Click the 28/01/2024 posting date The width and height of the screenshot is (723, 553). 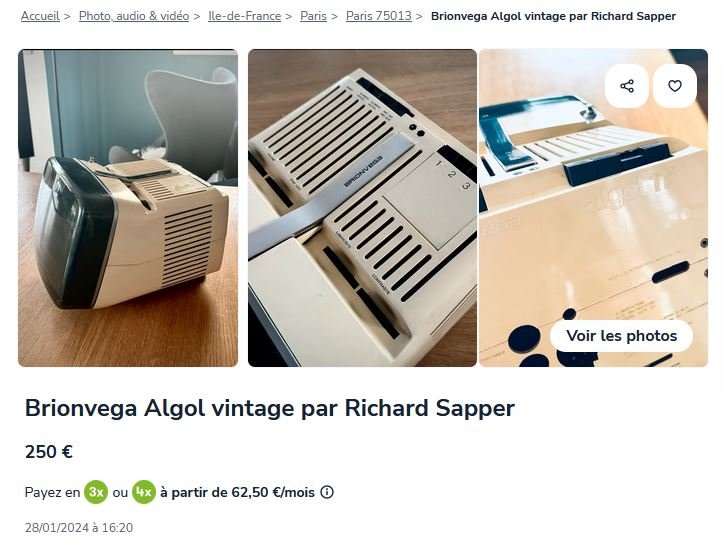[79, 528]
